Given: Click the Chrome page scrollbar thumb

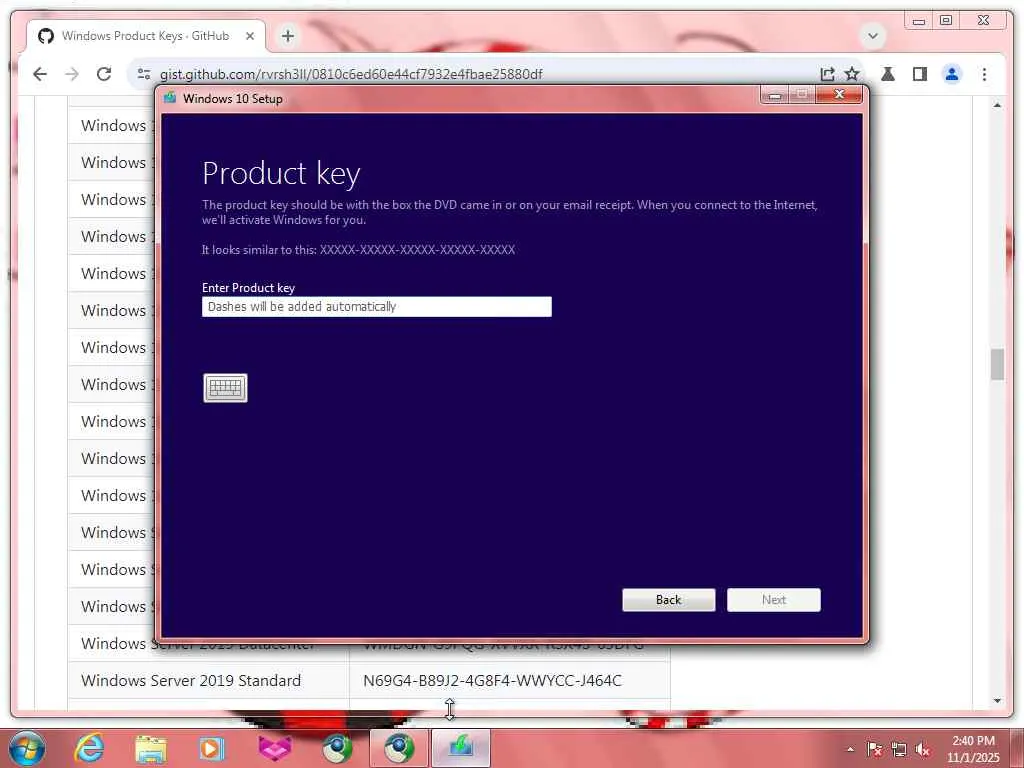Looking at the screenshot, I should pos(997,364).
